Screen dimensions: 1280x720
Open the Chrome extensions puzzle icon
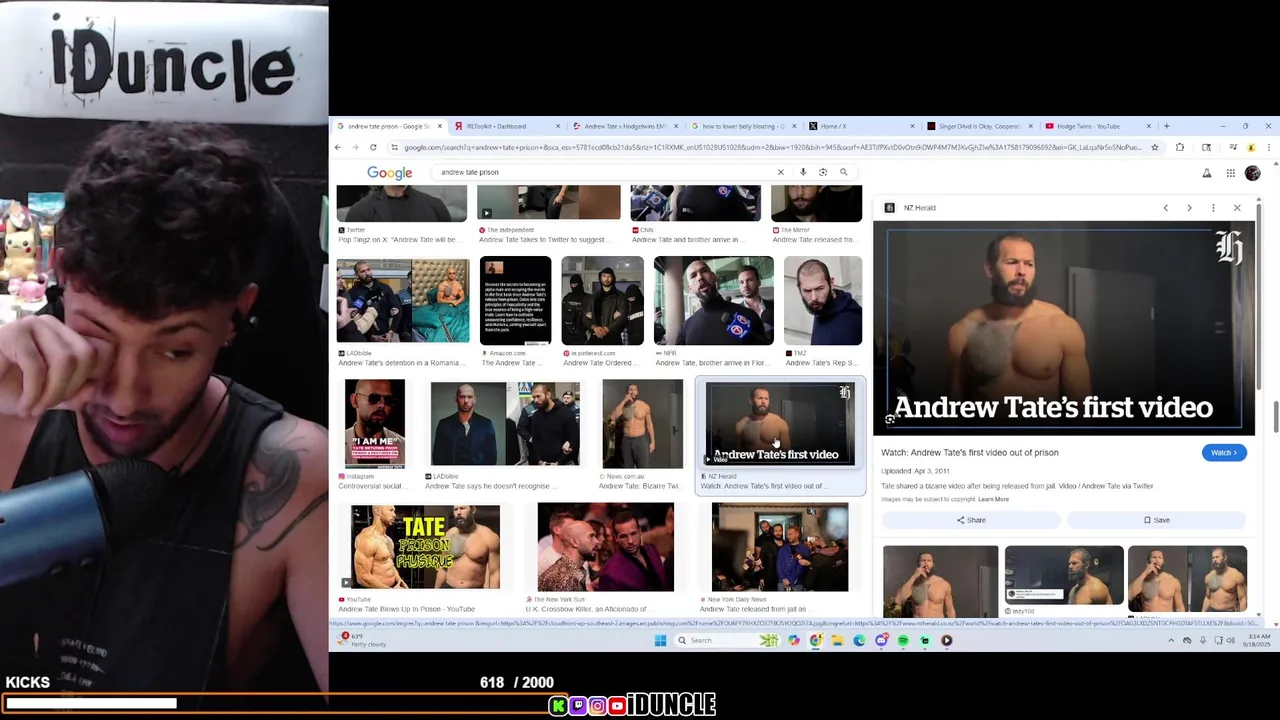1180,147
